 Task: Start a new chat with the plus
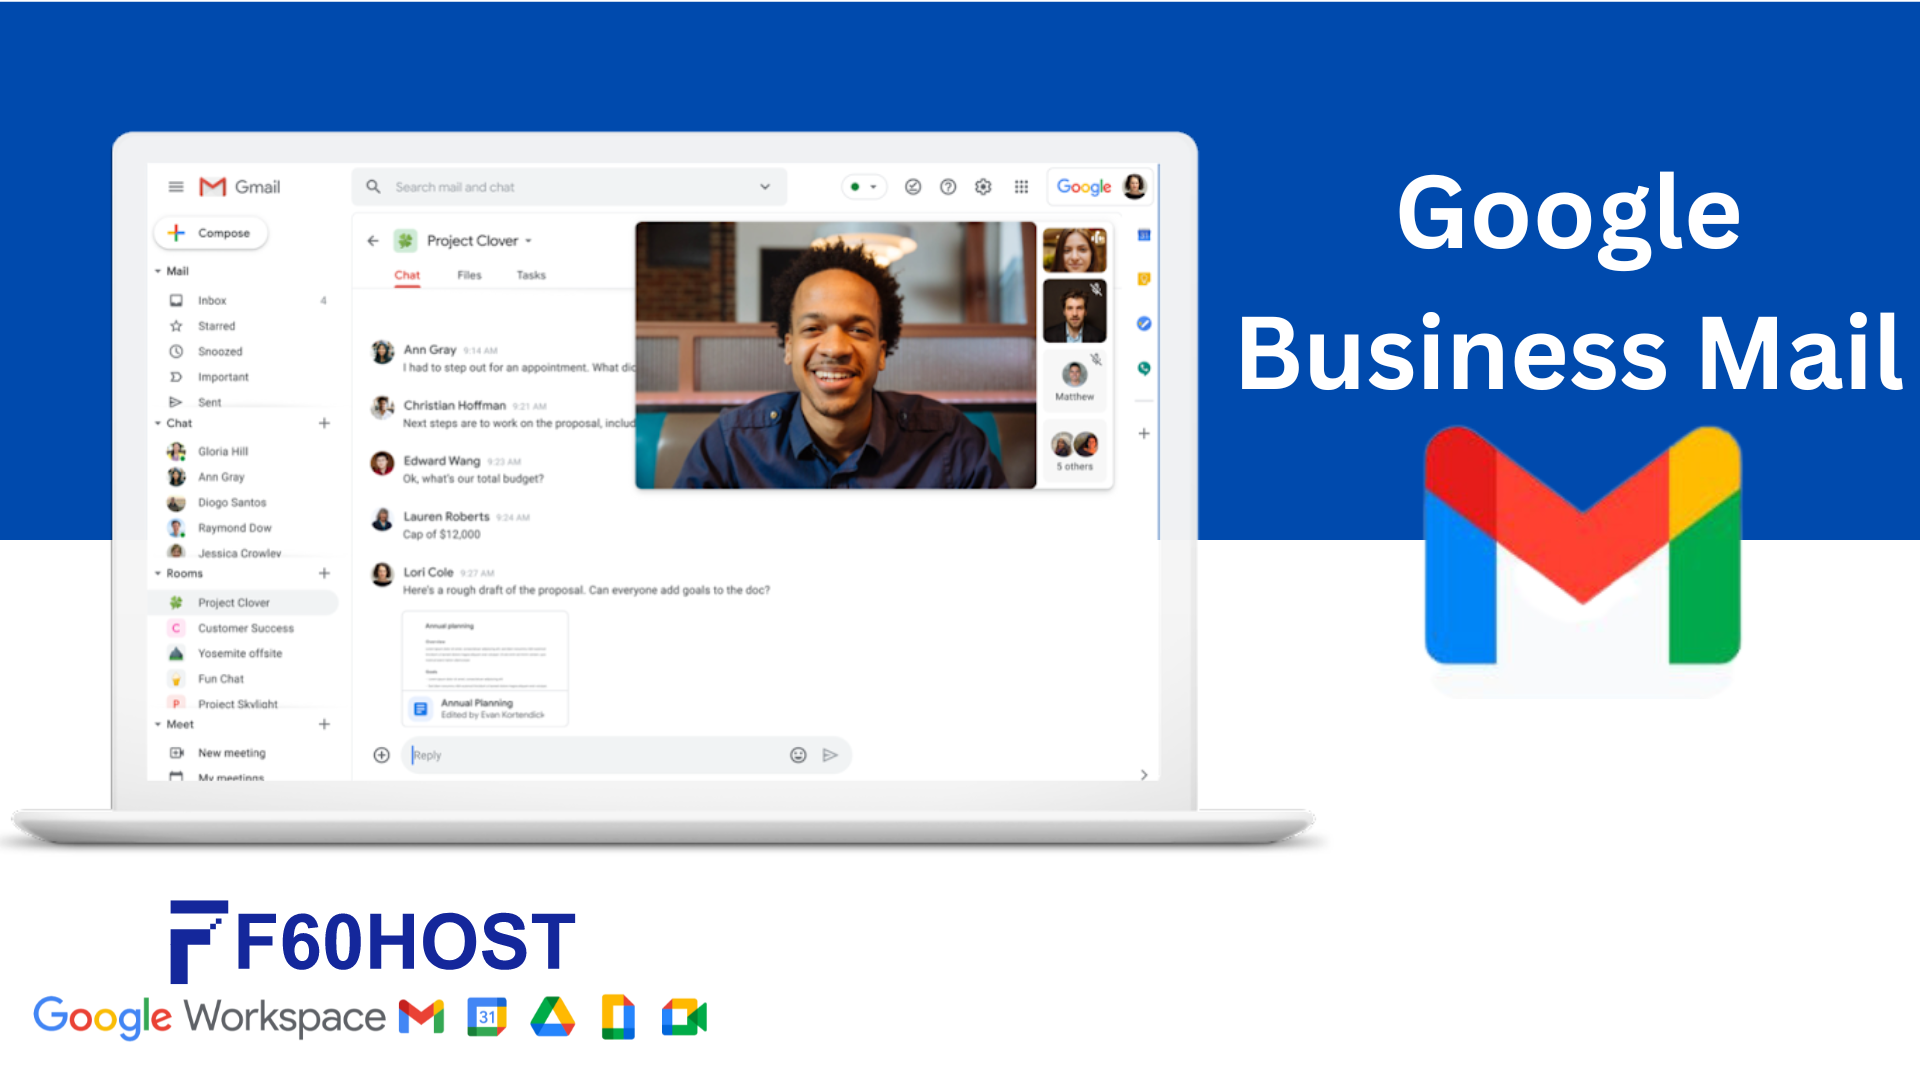pos(324,423)
